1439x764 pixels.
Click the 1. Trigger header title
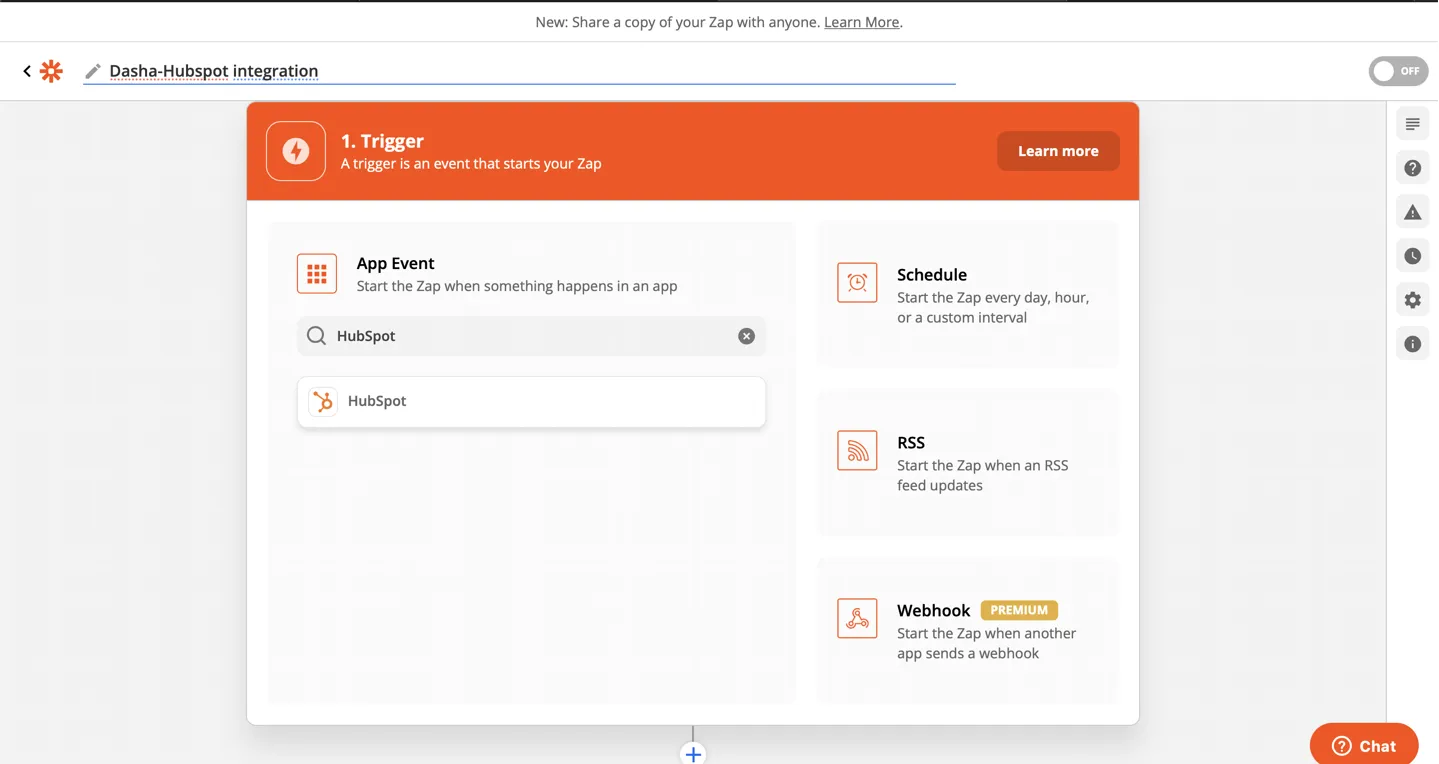(382, 141)
